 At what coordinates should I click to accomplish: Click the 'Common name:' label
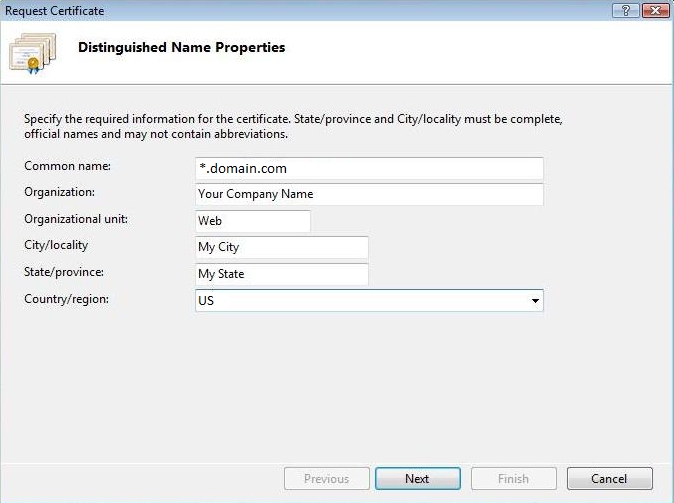click(67, 166)
